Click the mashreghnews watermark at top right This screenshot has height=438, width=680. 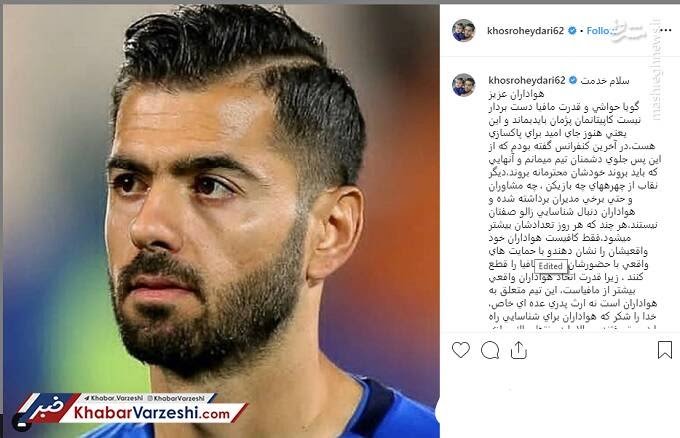click(x=656, y=69)
